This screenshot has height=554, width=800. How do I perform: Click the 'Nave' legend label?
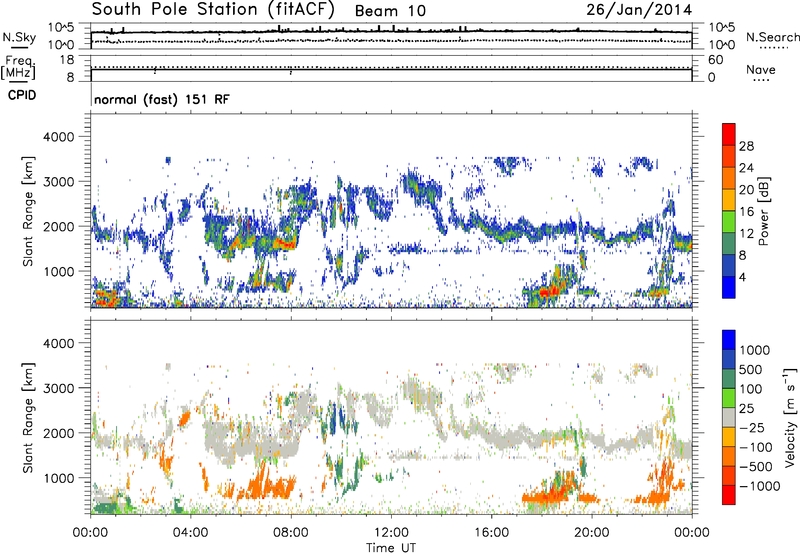(761, 69)
